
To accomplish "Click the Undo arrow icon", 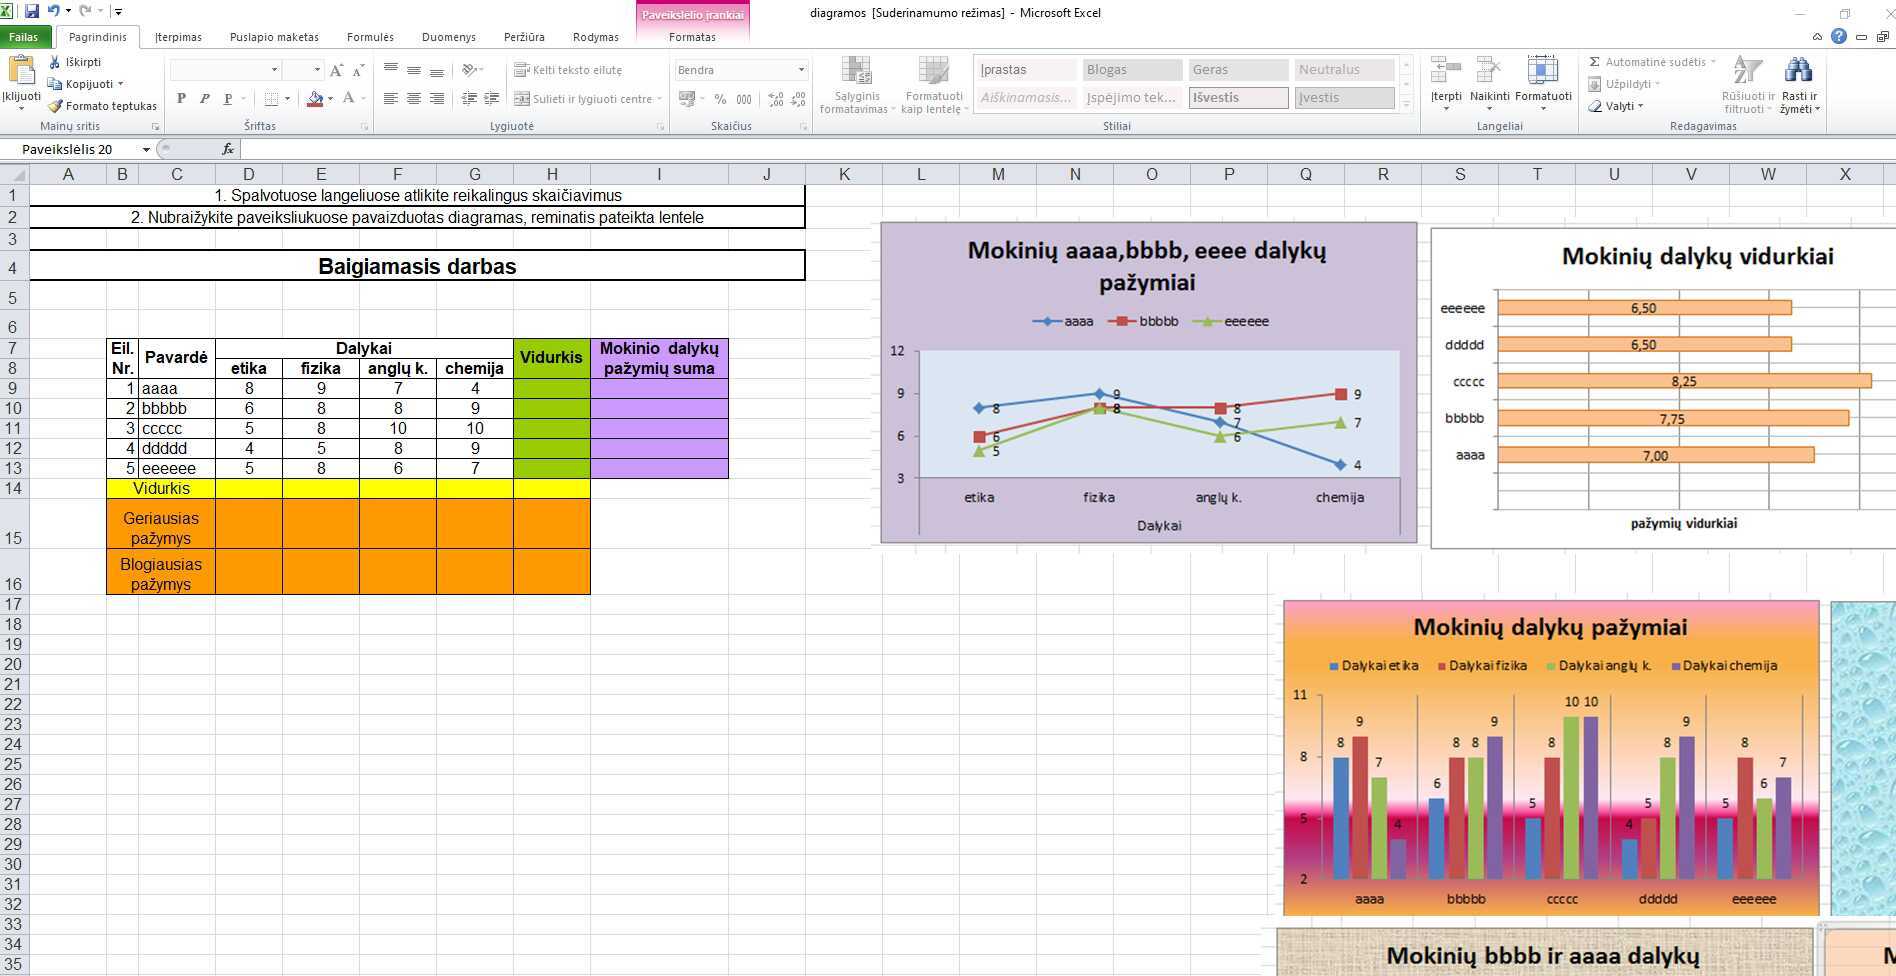I will click(53, 12).
